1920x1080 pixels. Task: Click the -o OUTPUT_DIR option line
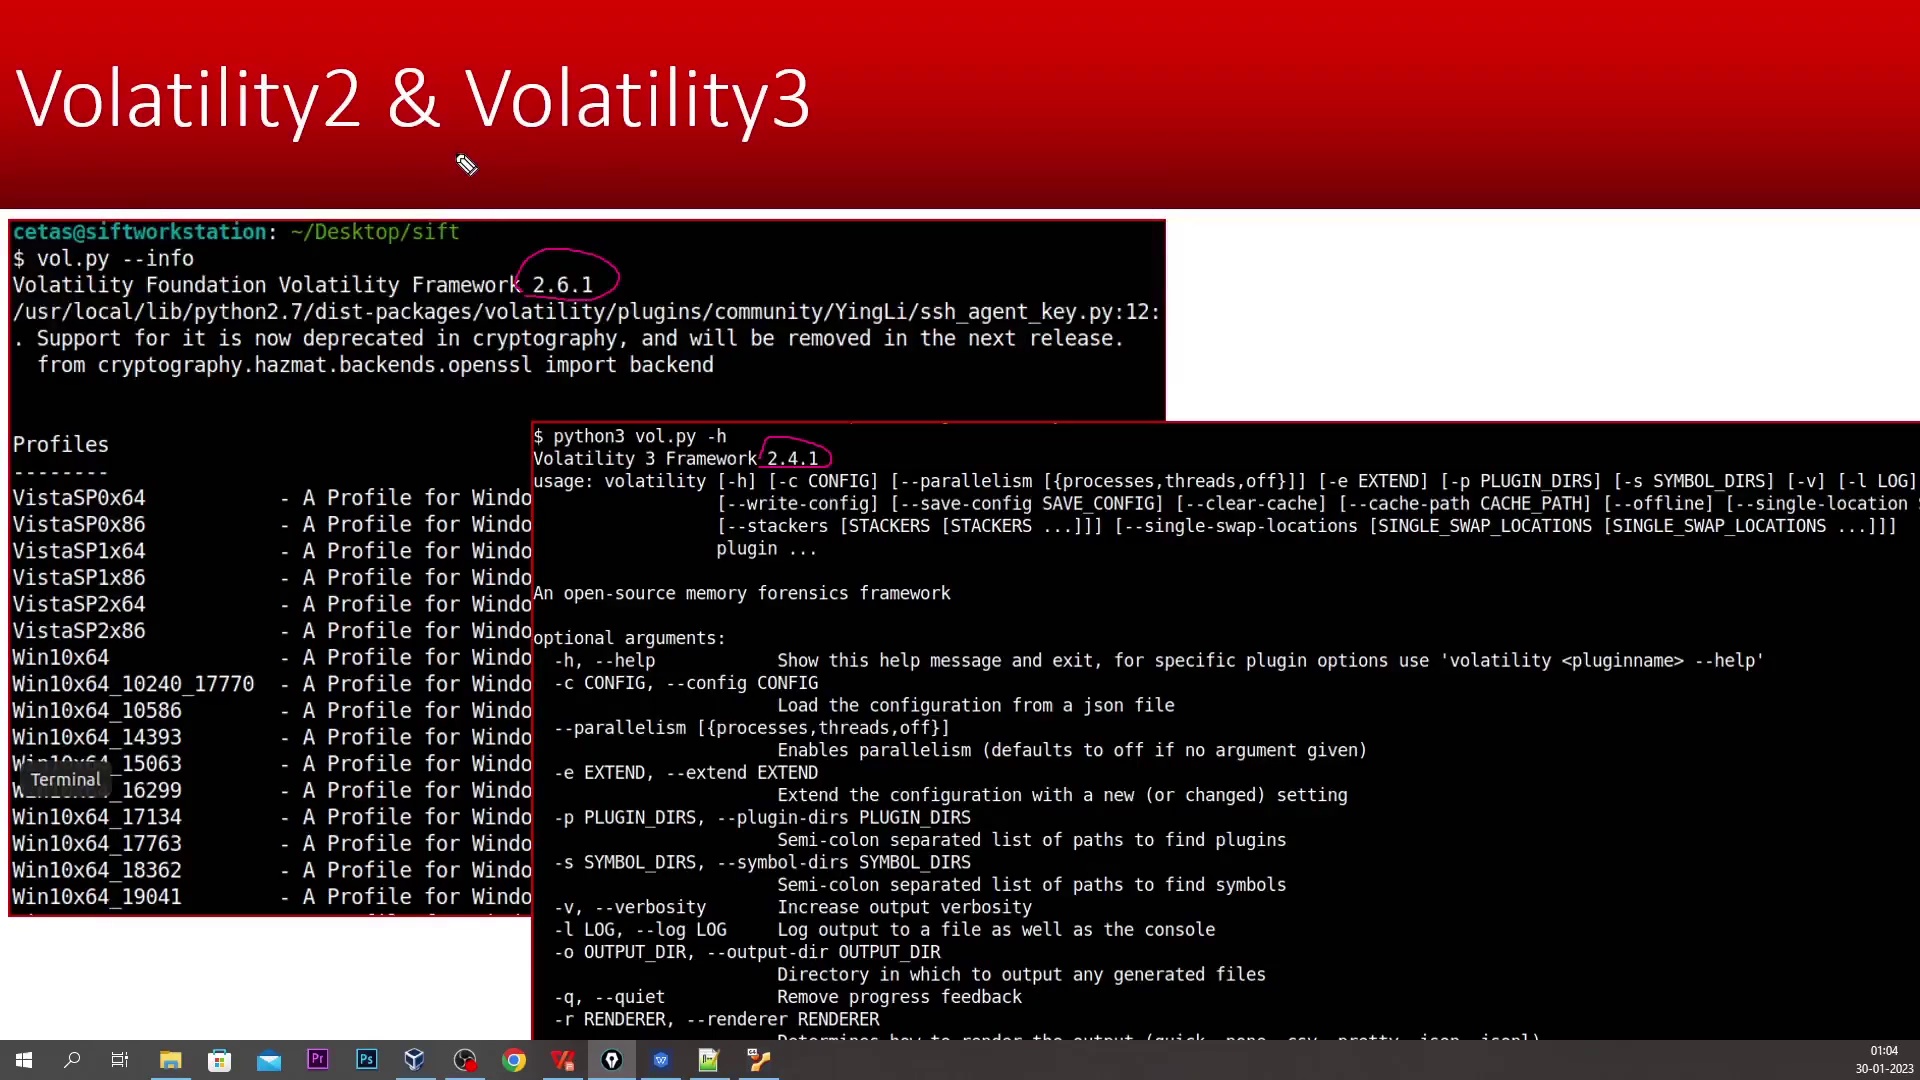[x=747, y=952]
